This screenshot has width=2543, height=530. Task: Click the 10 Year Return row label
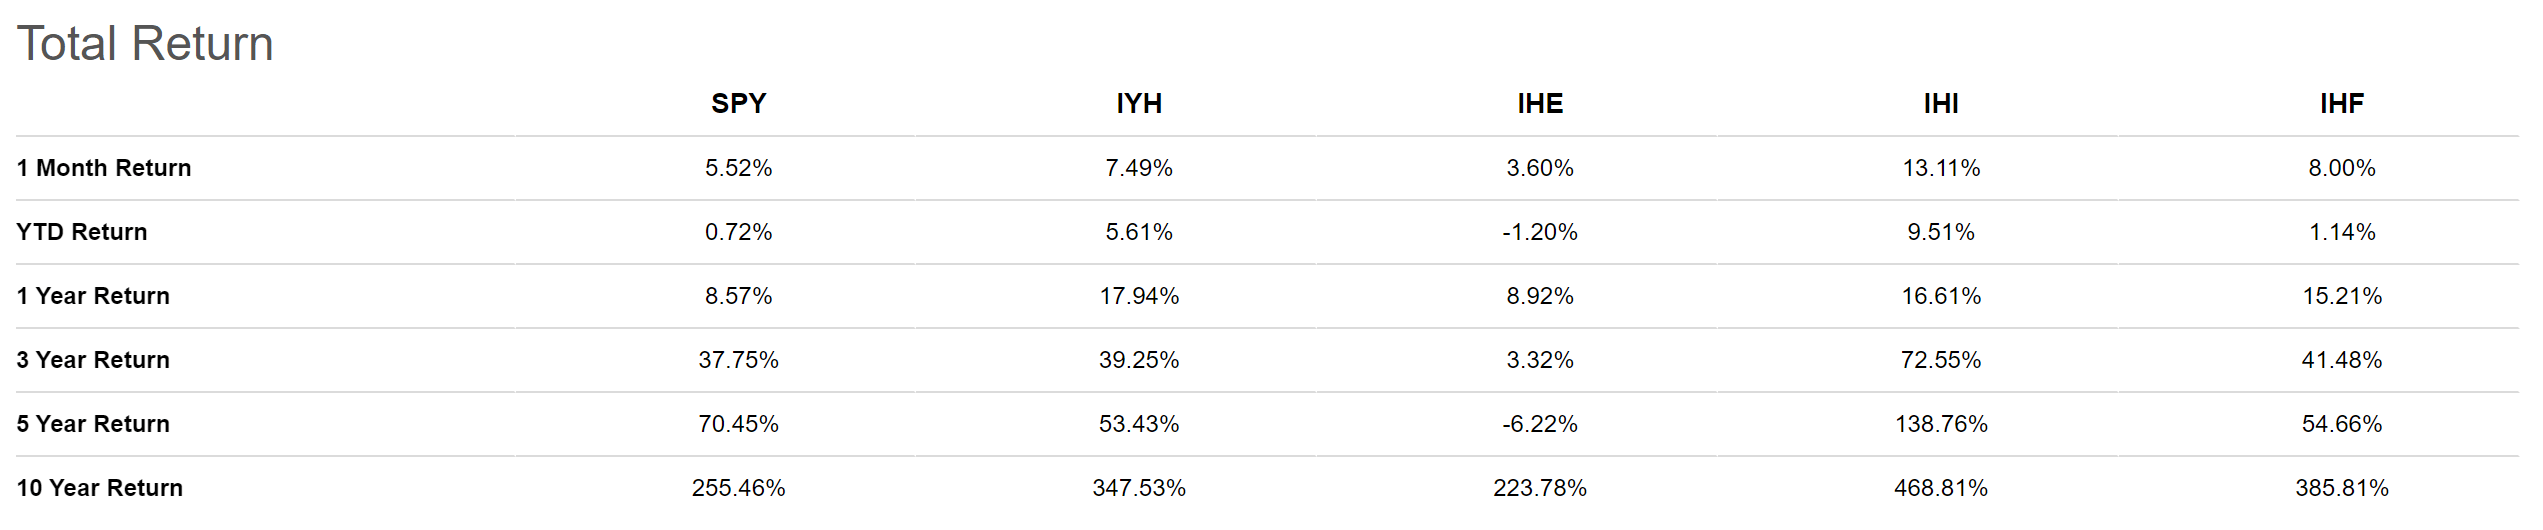coord(100,488)
